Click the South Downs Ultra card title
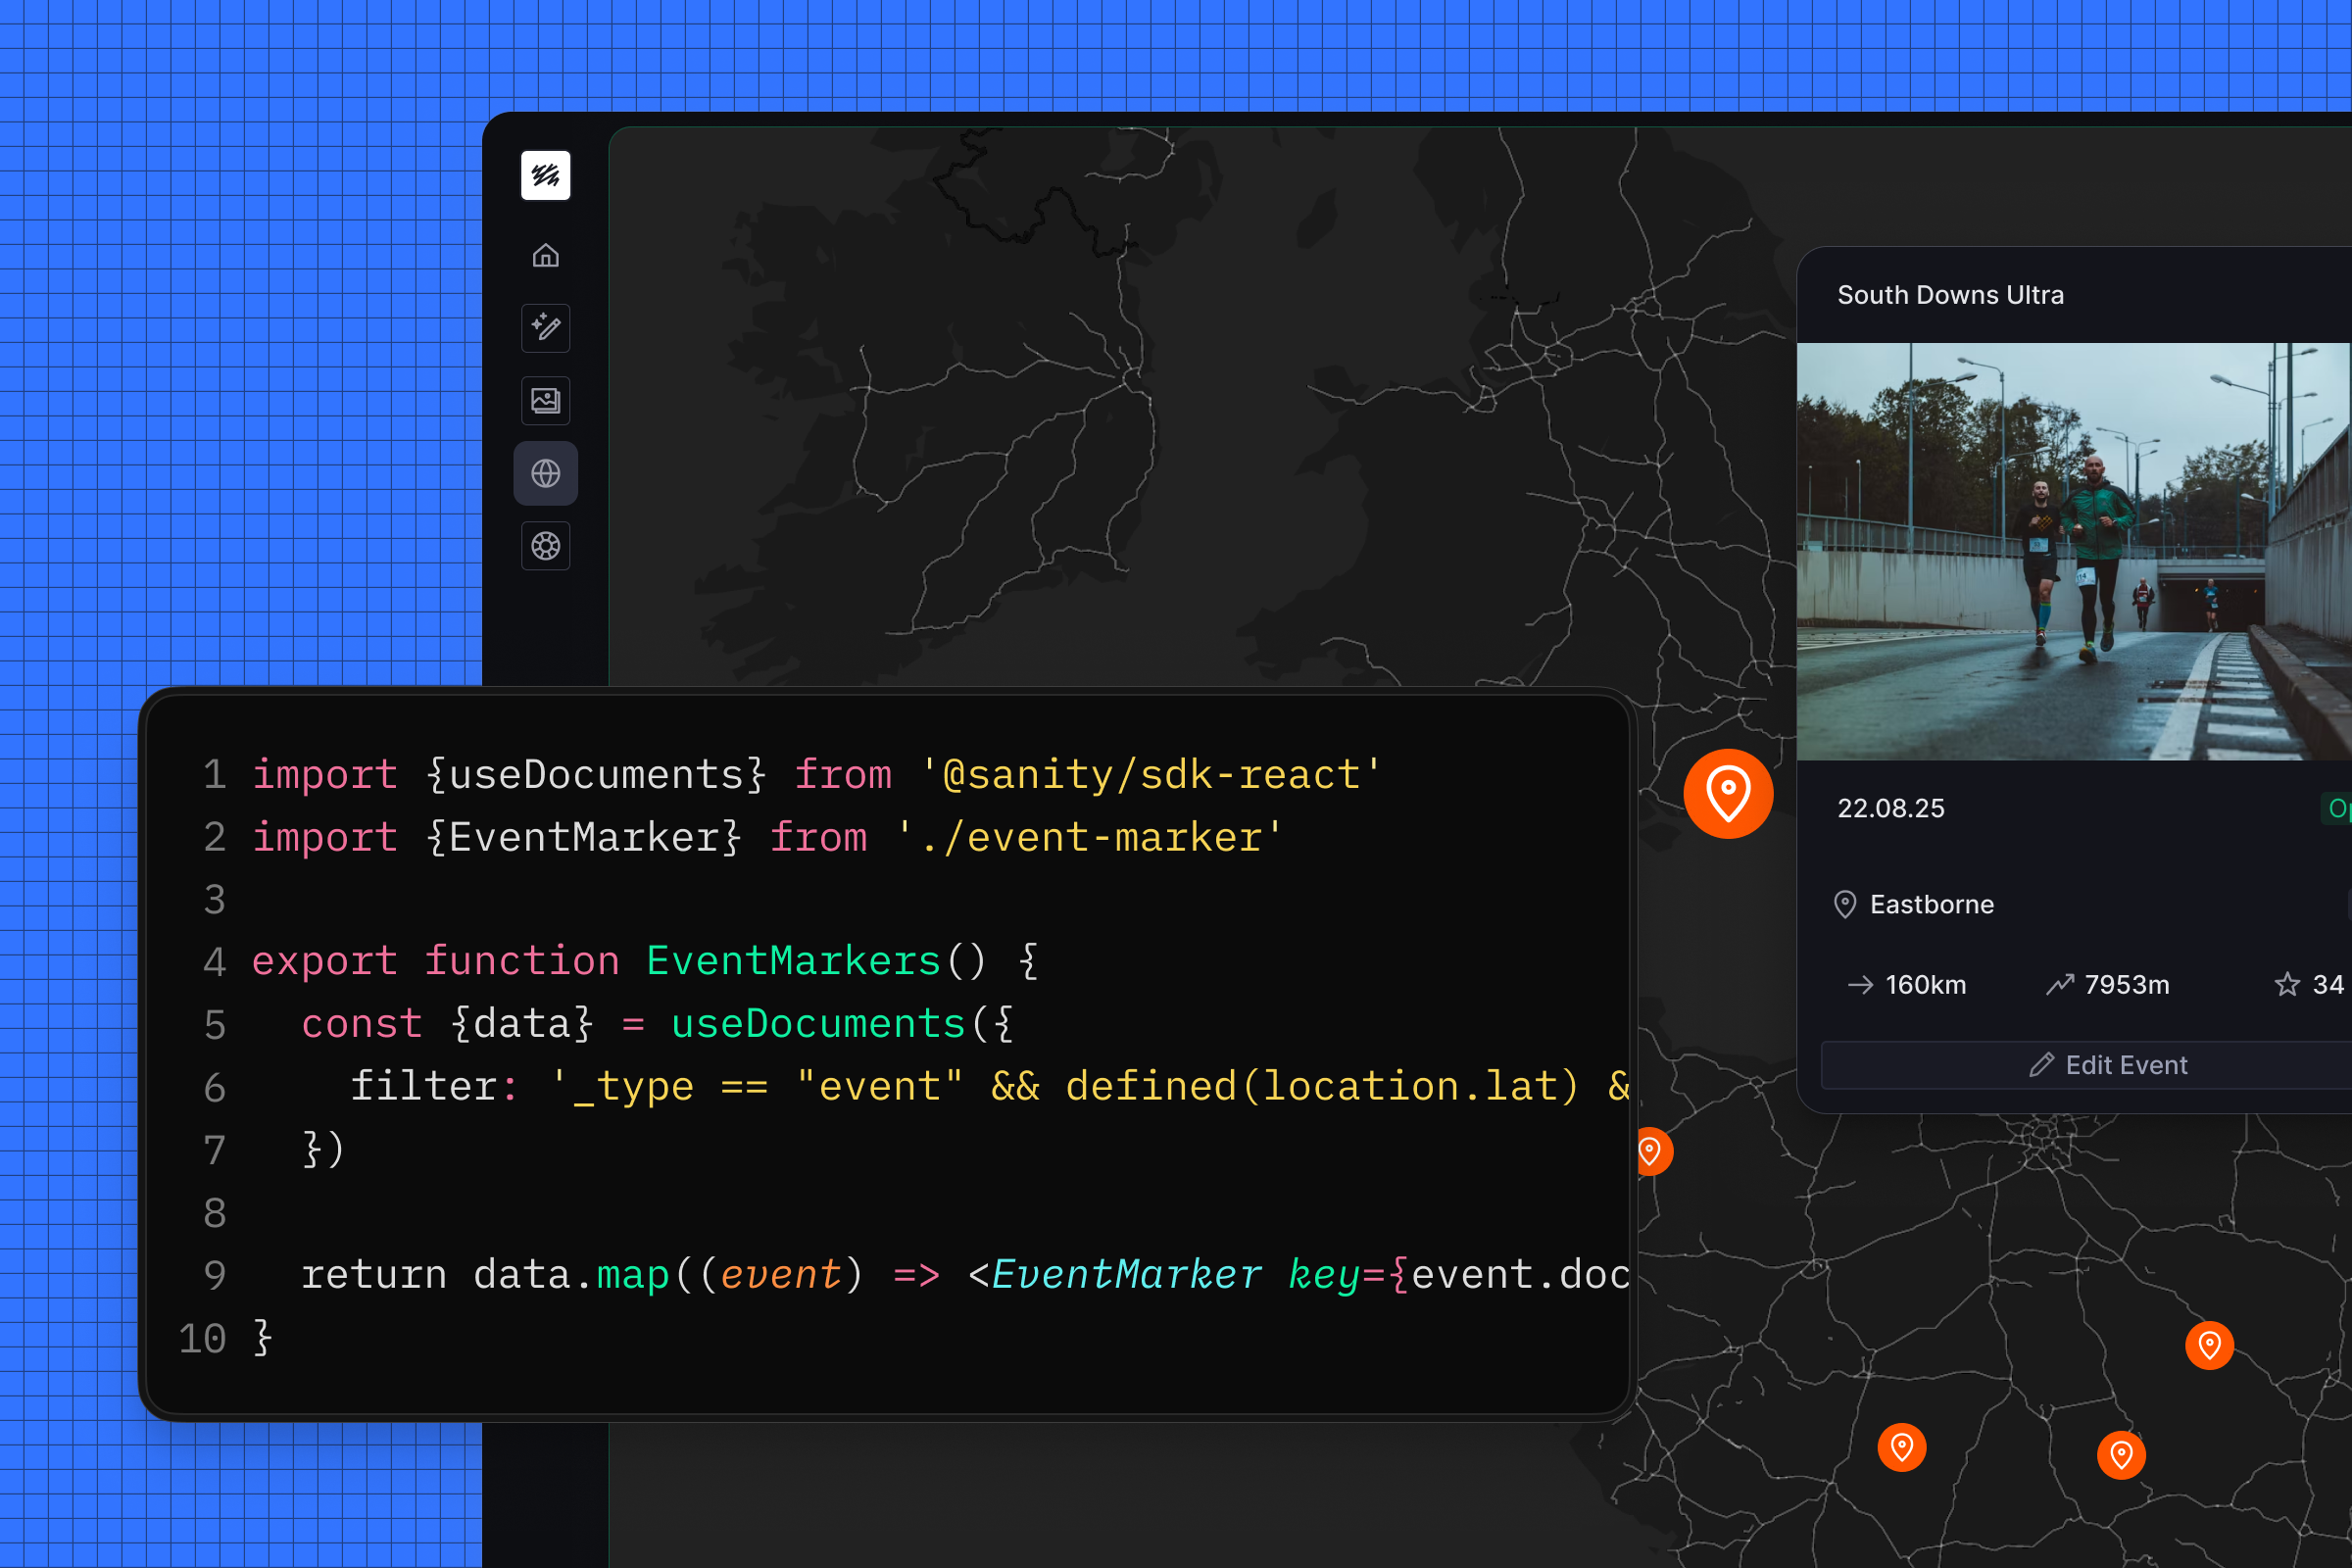This screenshot has height=1568, width=2352. tap(1950, 295)
